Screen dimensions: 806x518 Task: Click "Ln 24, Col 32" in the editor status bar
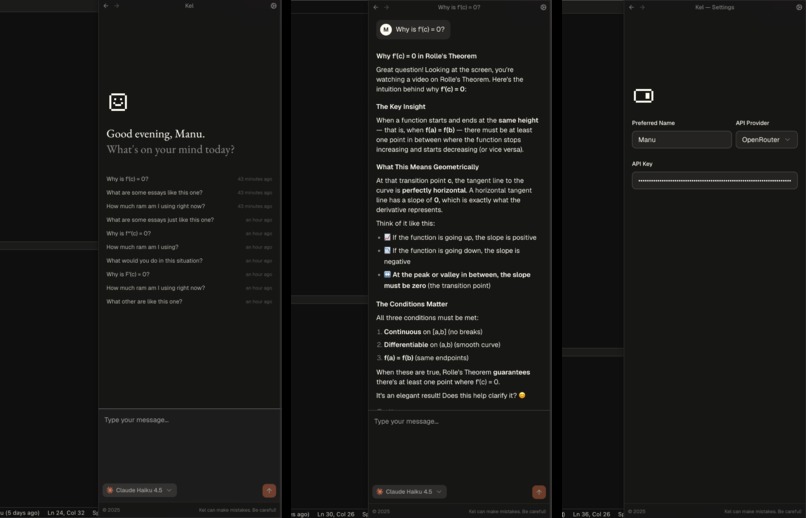click(66, 513)
